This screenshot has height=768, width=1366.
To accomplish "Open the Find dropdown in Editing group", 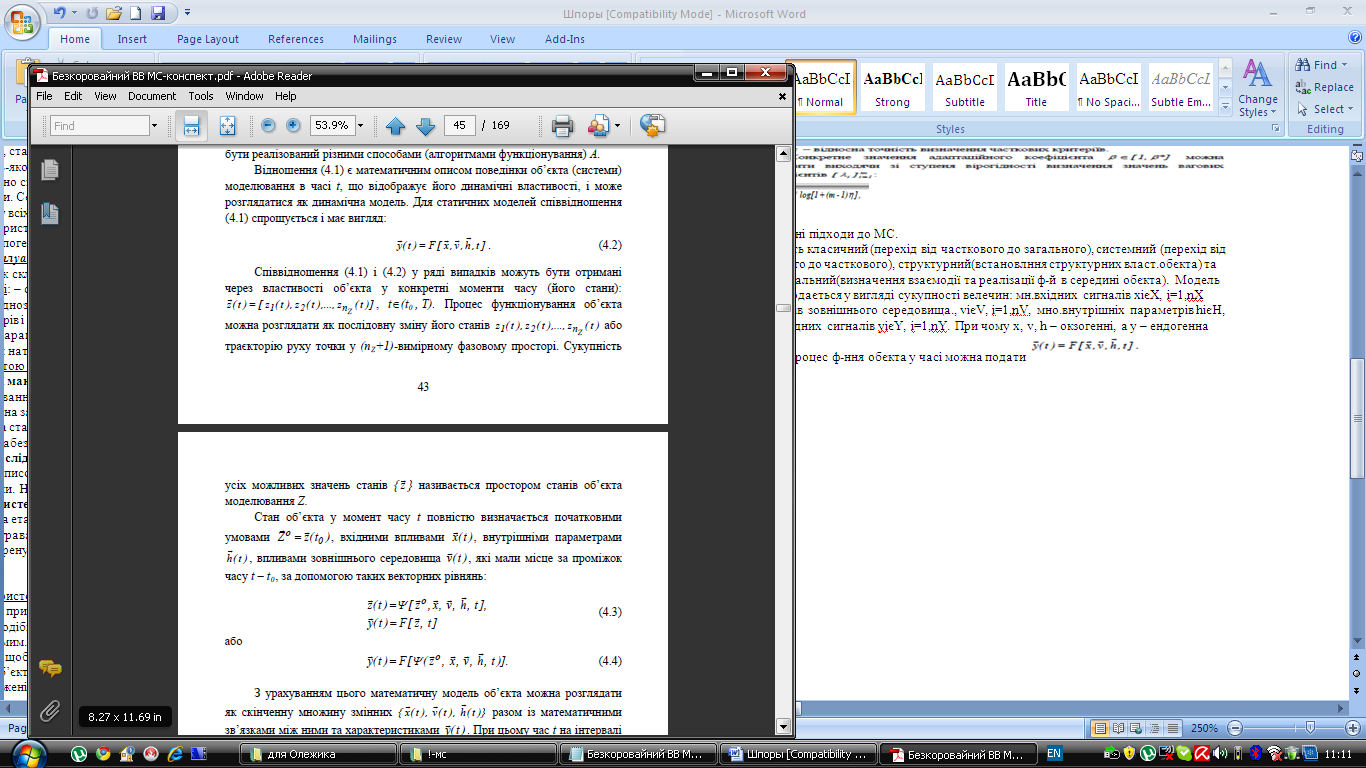I will click(x=1323, y=65).
